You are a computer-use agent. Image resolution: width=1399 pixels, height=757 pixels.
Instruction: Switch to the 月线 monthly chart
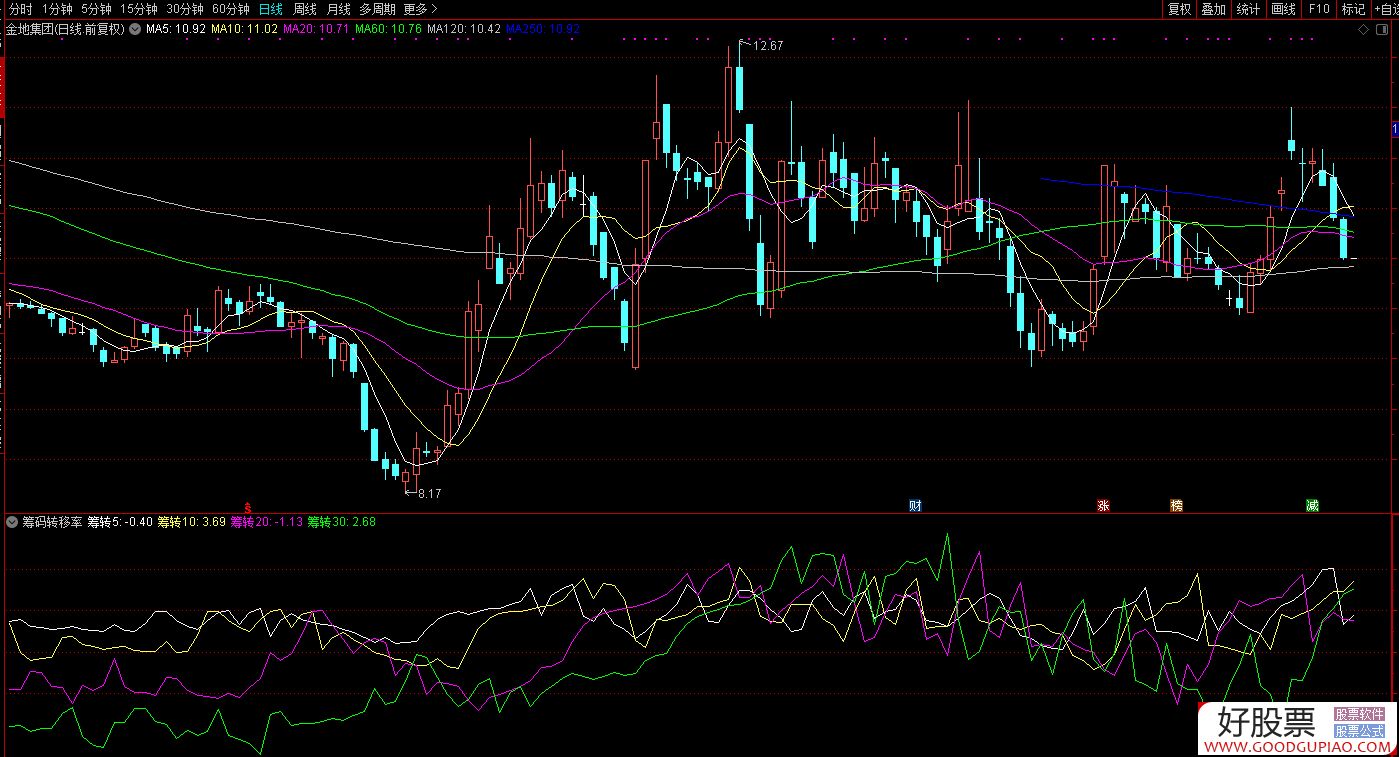point(339,9)
